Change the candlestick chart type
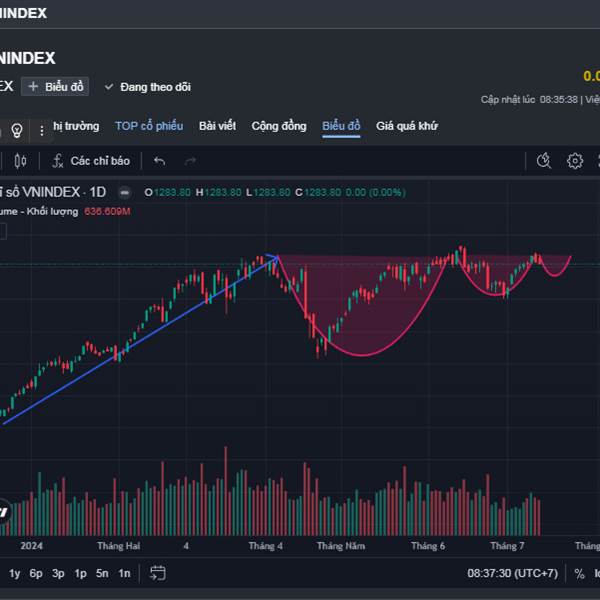 coord(20,161)
